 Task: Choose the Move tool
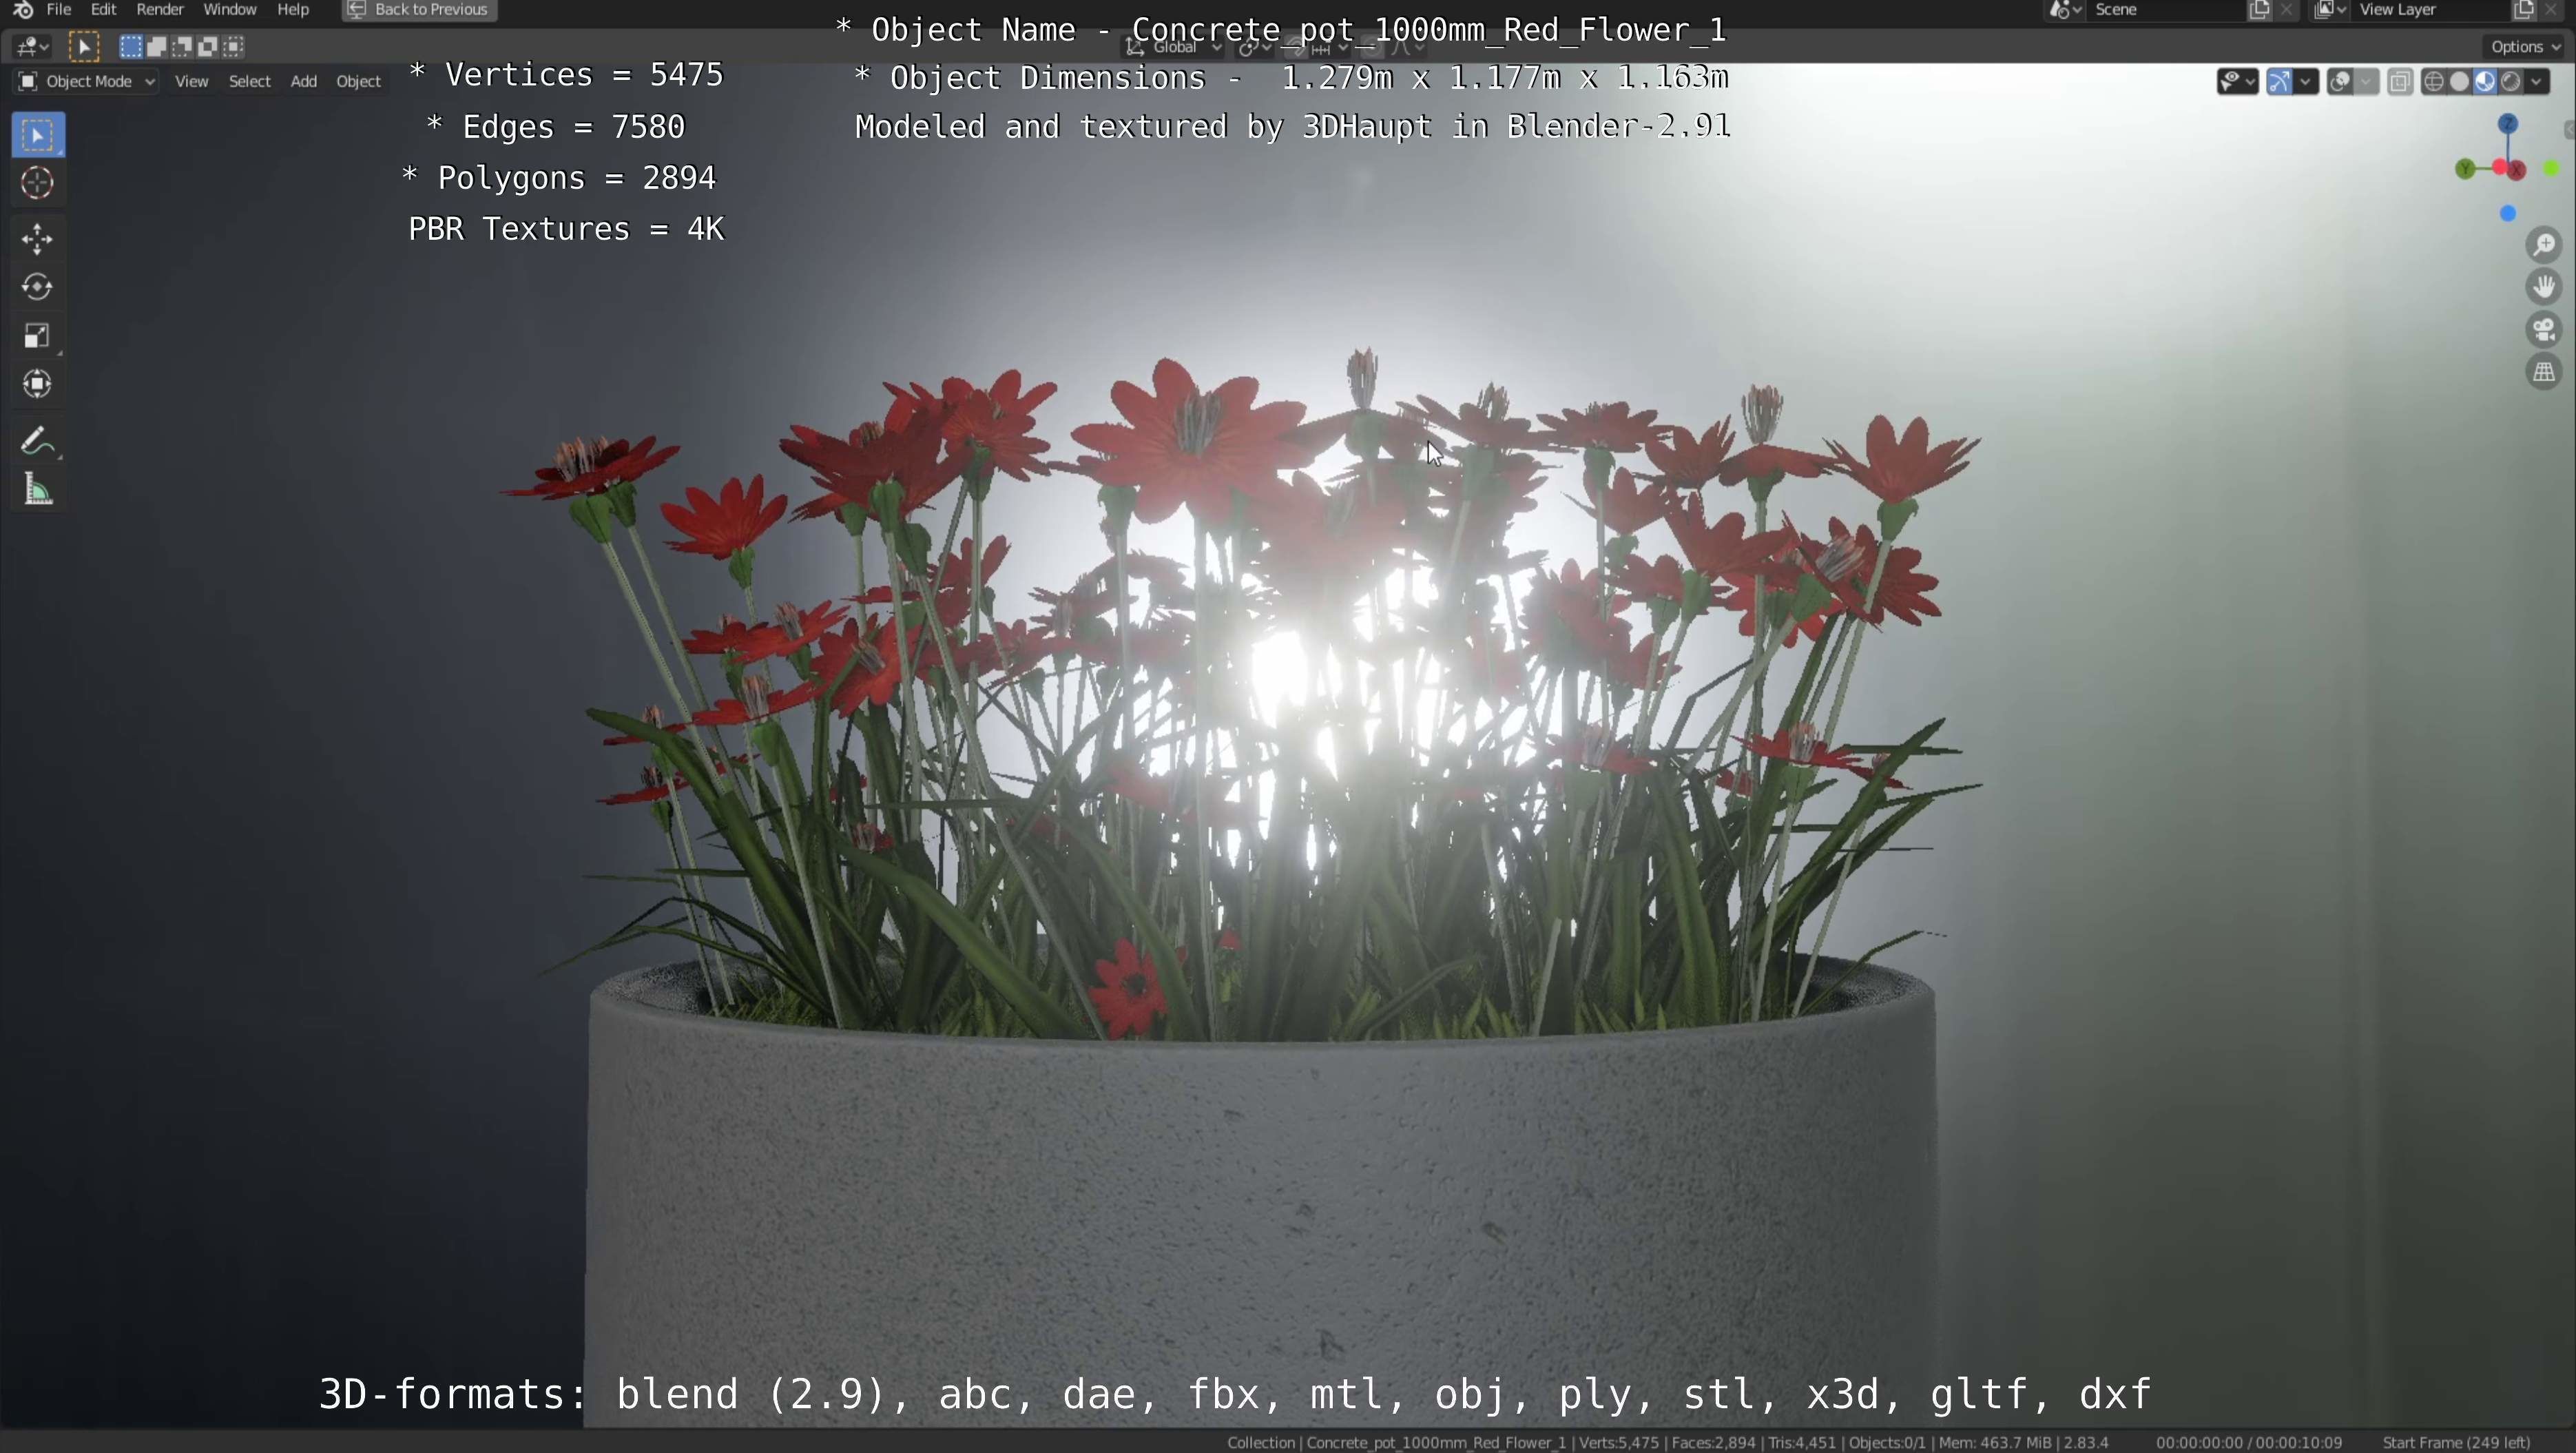tap(38, 239)
